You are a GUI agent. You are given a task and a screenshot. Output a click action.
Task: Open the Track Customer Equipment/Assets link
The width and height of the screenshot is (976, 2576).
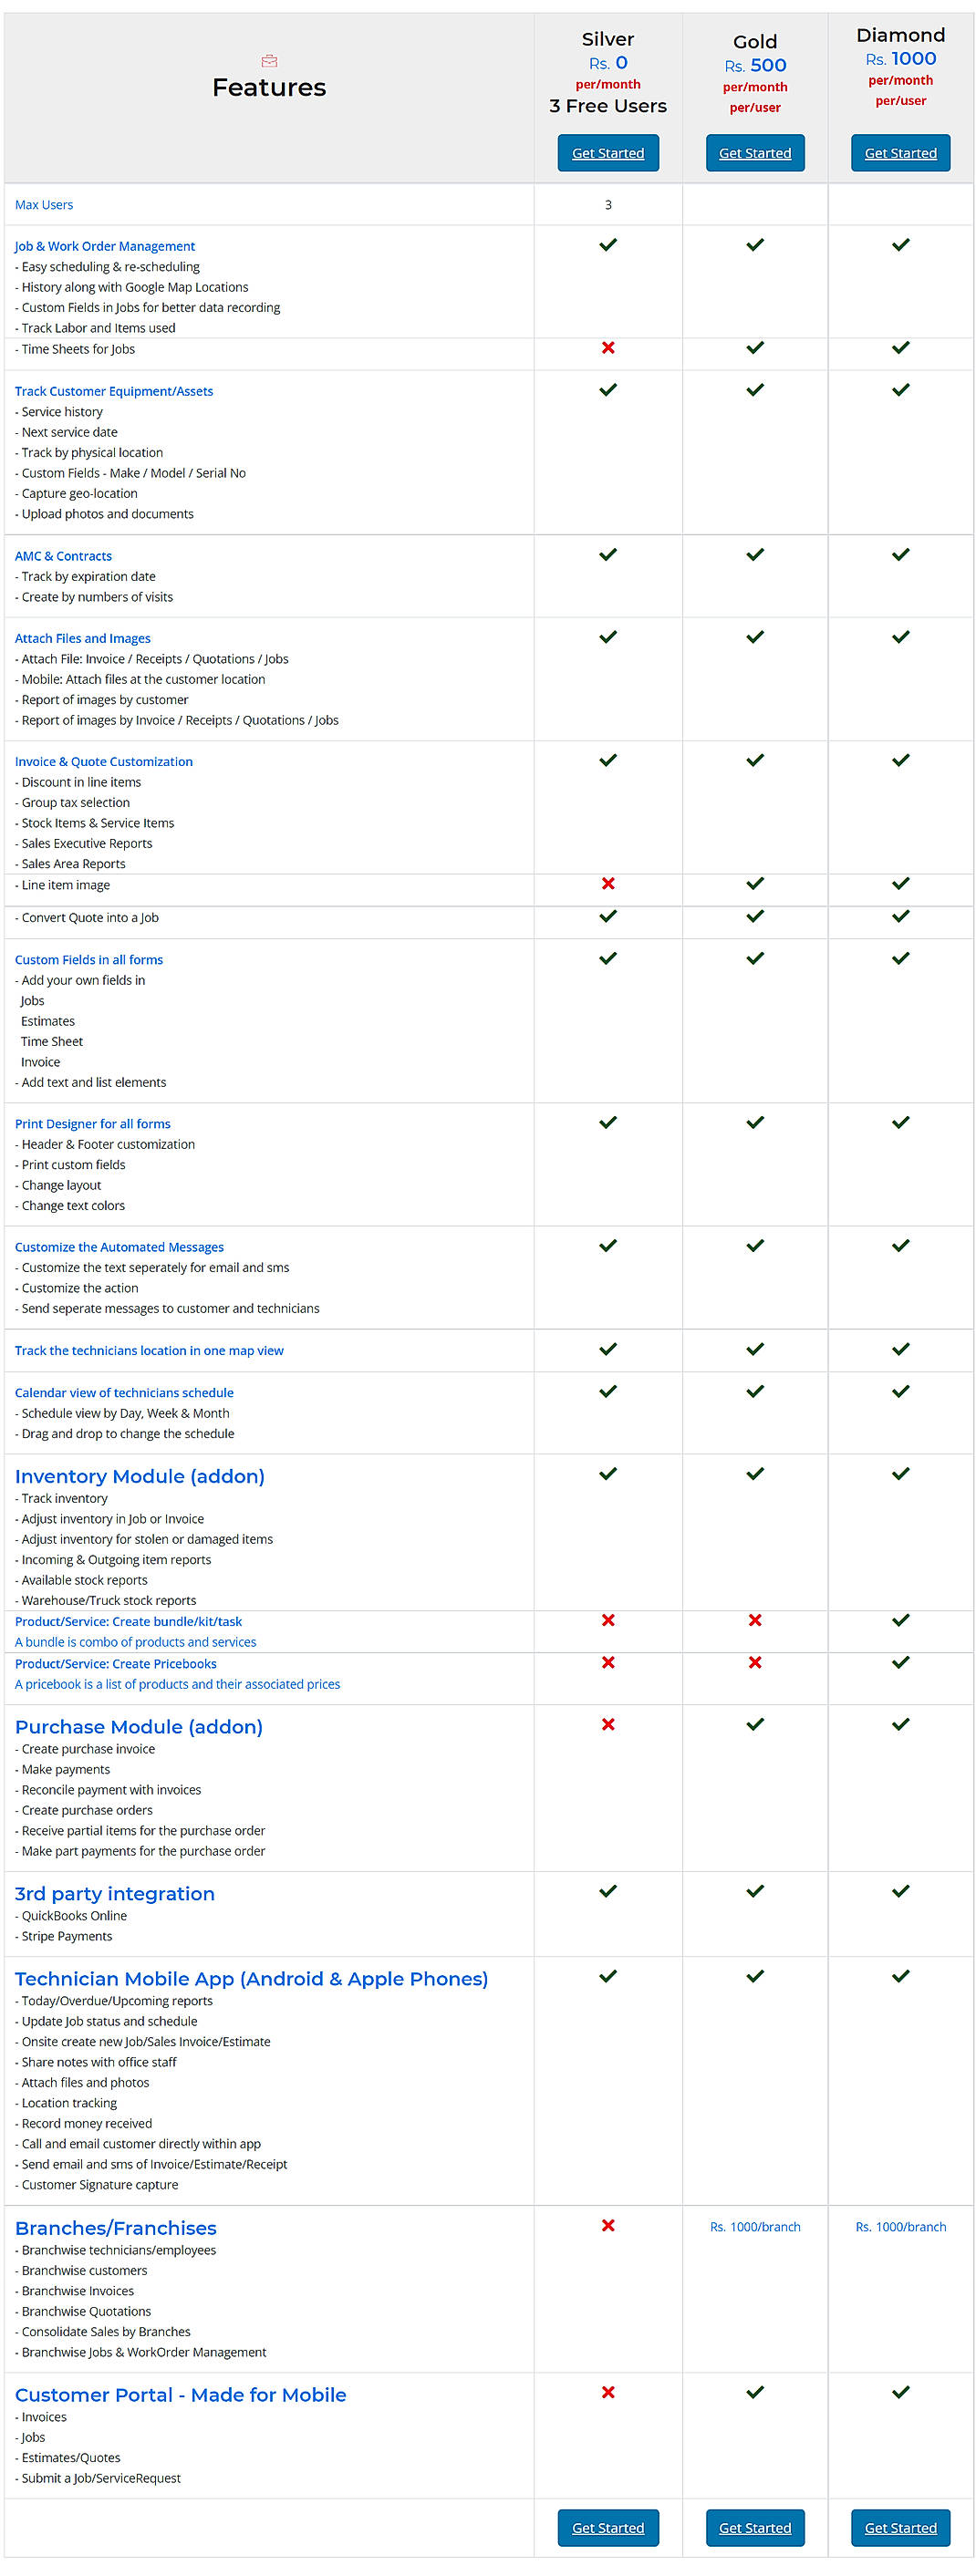pyautogui.click(x=113, y=391)
